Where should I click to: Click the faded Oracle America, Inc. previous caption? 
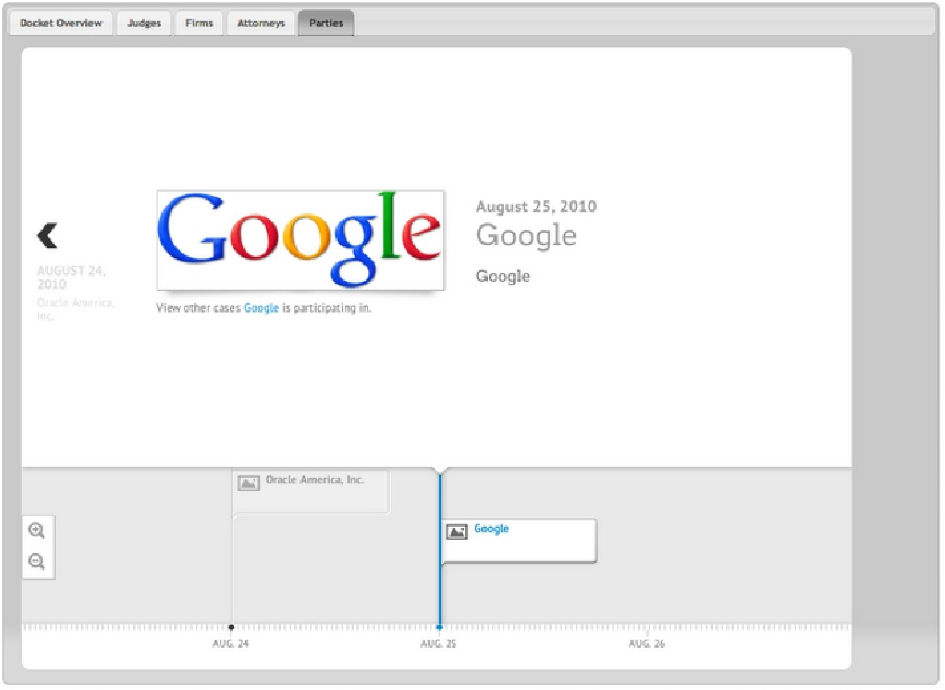click(x=75, y=309)
